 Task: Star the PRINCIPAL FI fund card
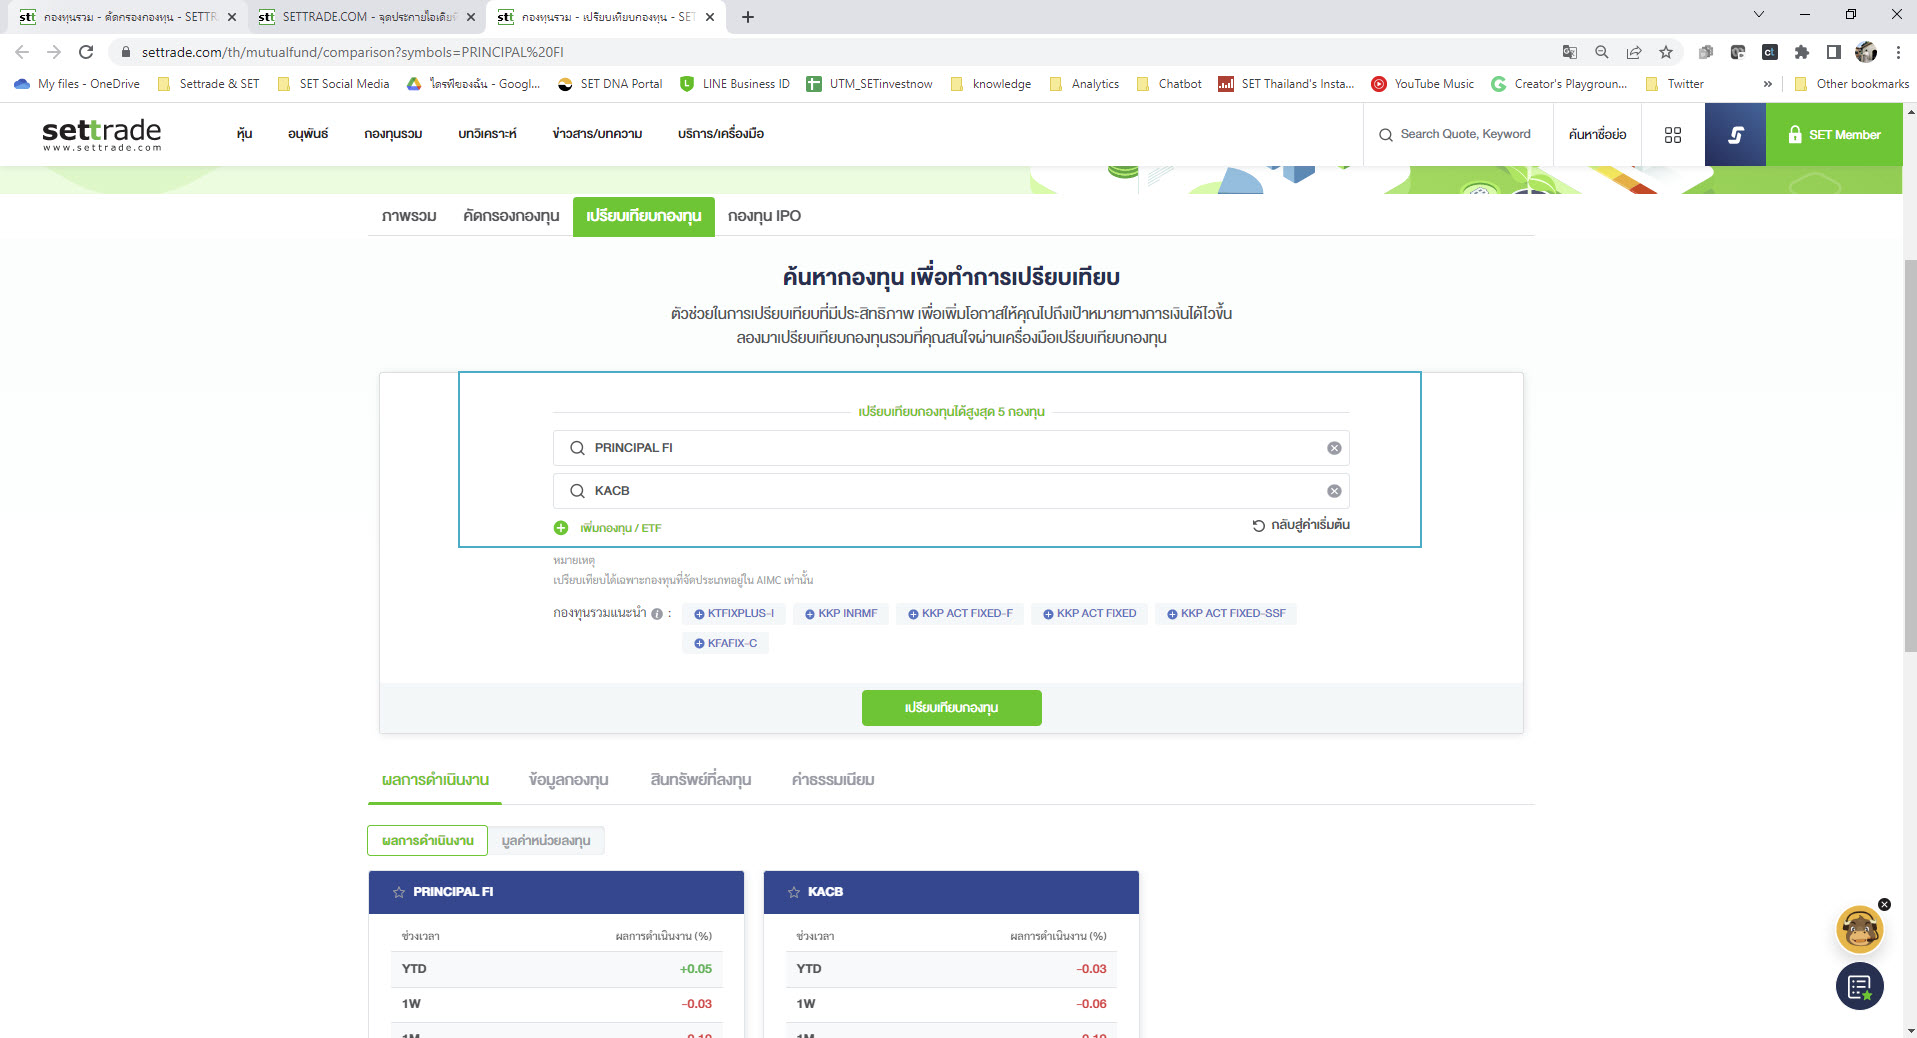point(399,891)
